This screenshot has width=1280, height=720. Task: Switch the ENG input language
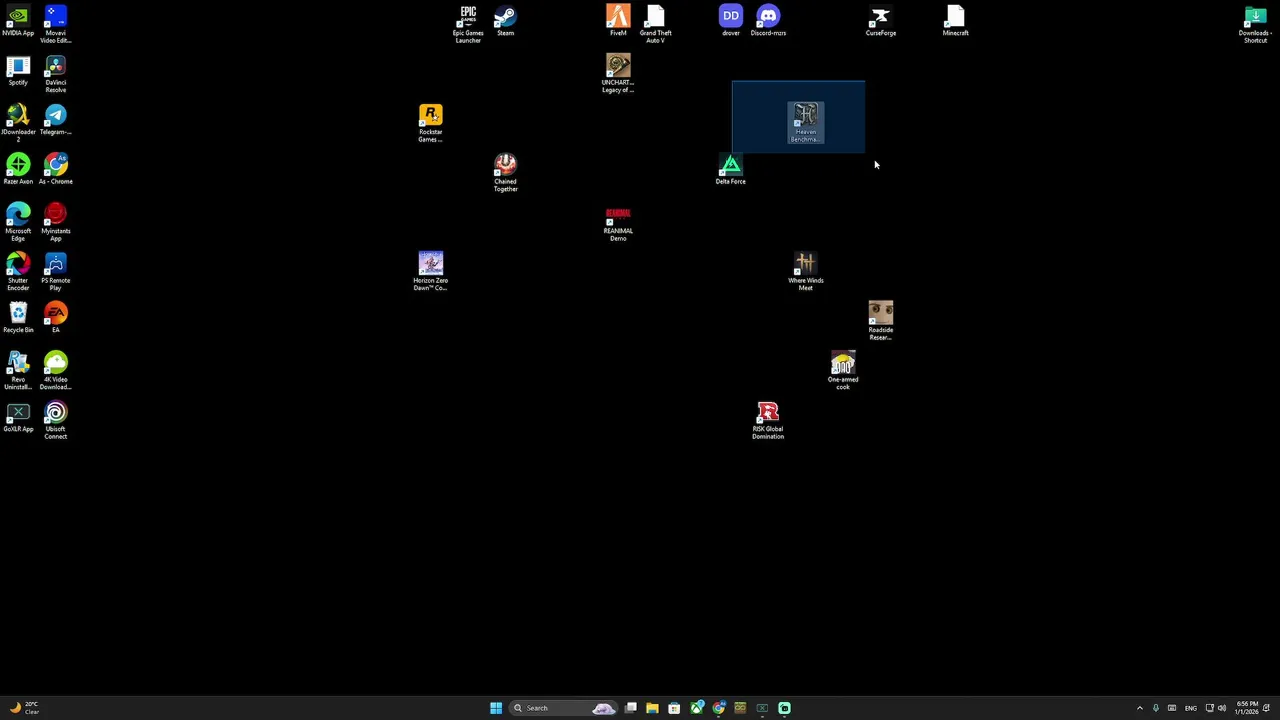pos(1190,708)
